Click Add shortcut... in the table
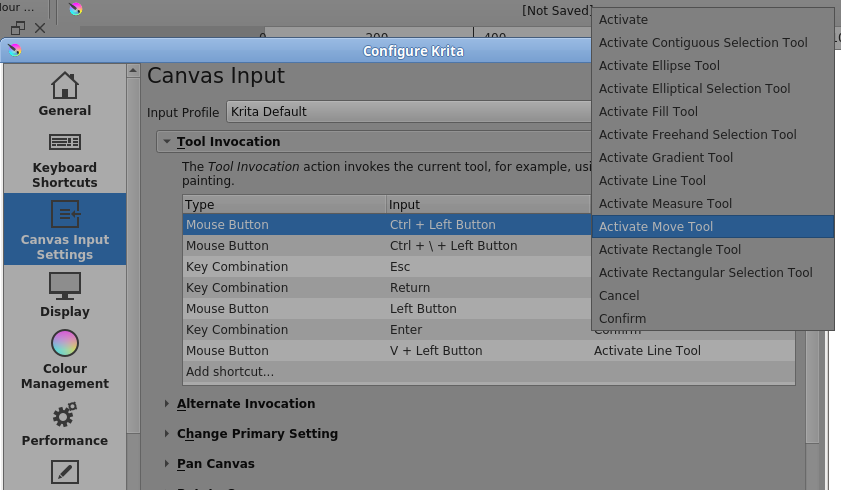 click(230, 372)
